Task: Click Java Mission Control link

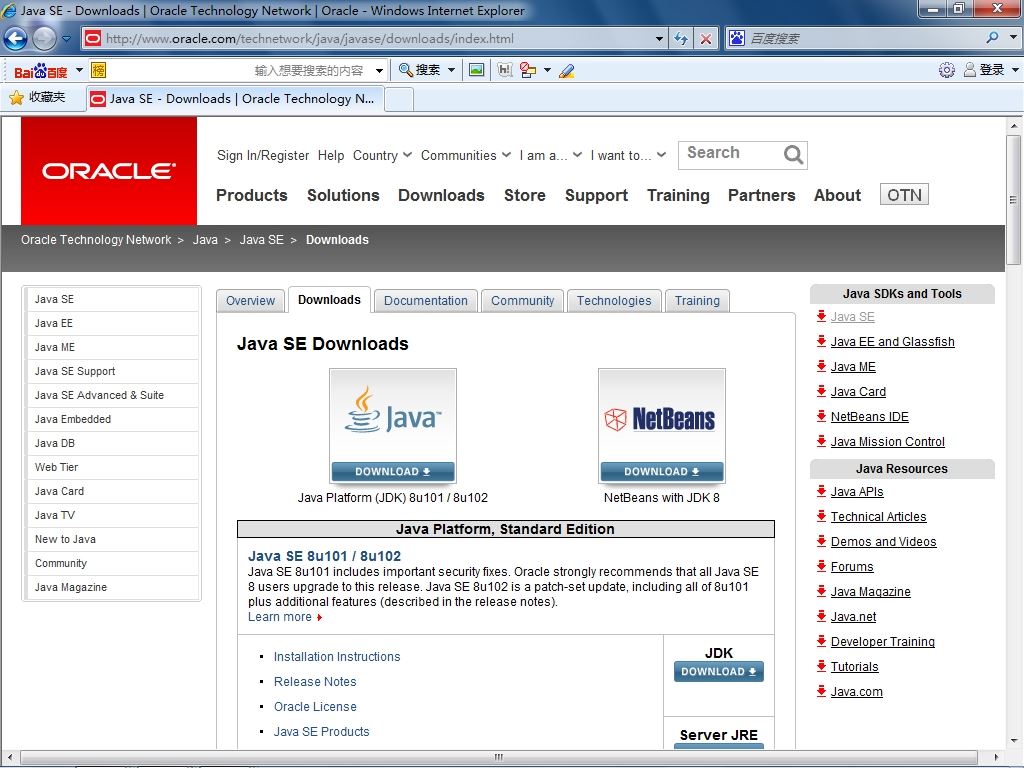Action: coord(888,441)
